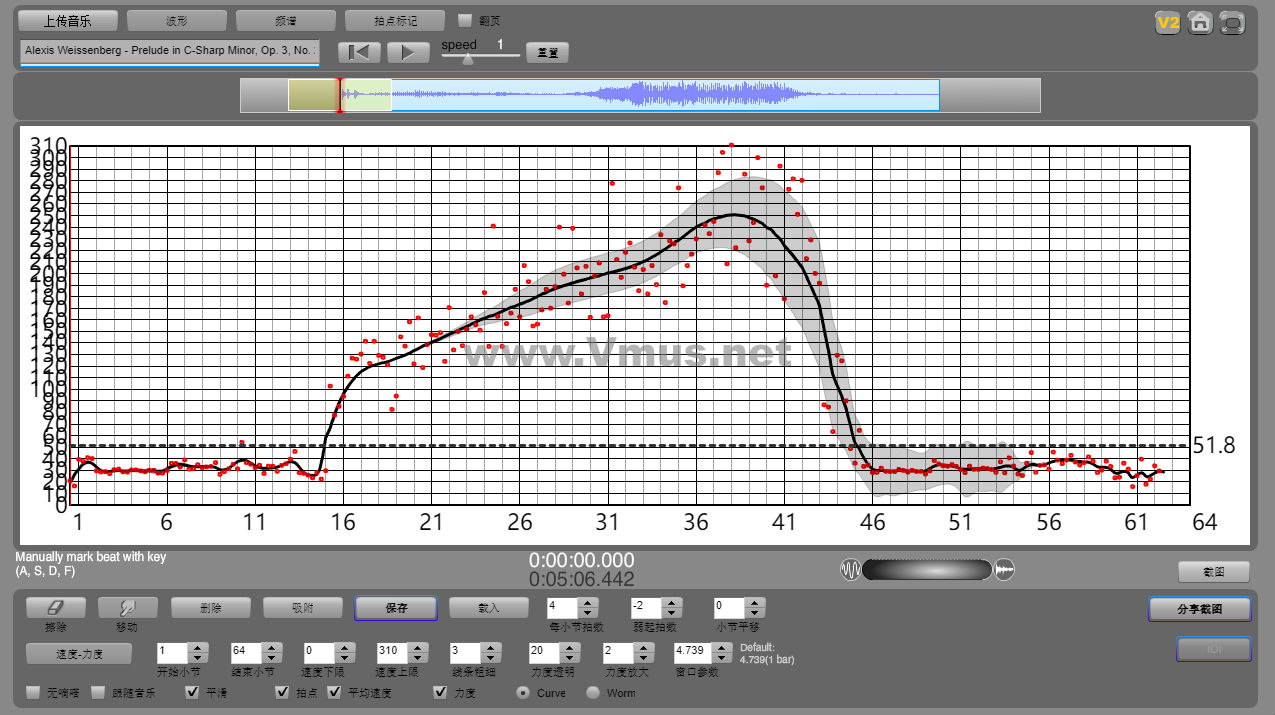The image size is (1275, 715).
Task: Click the V2 version icon
Action: pos(1167,22)
